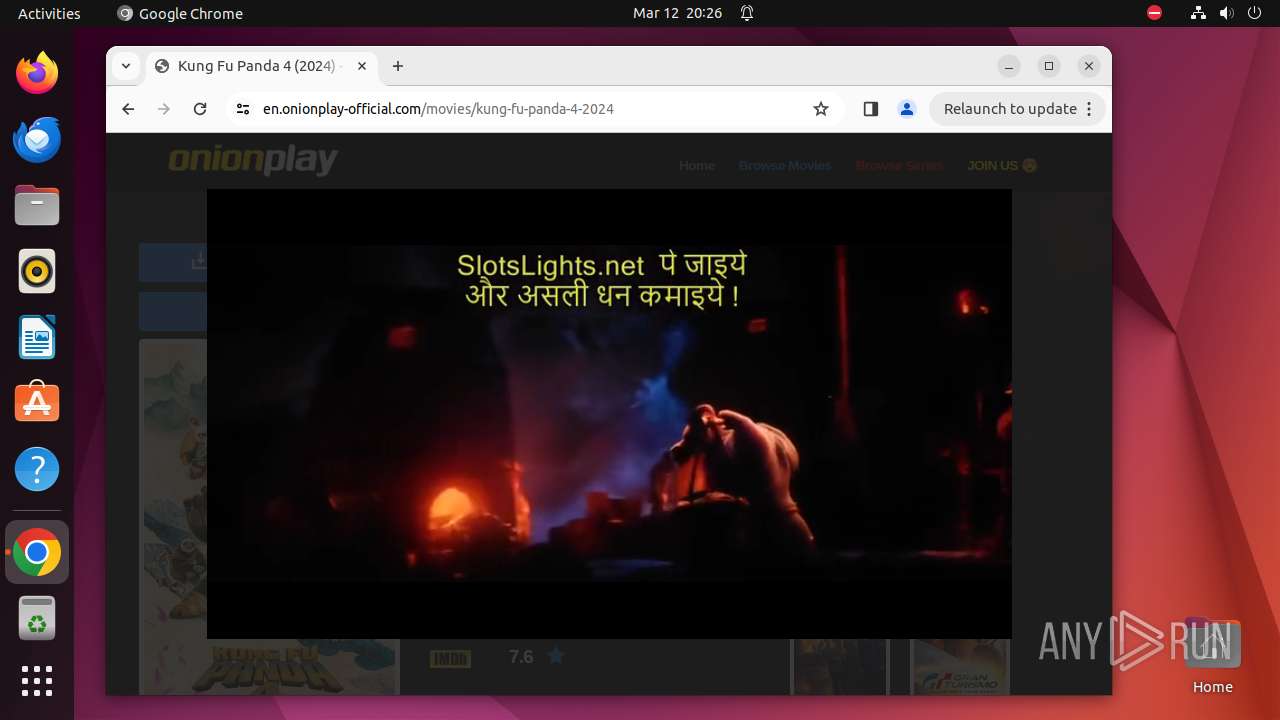Expand the Chrome tab search dropdown

125,66
